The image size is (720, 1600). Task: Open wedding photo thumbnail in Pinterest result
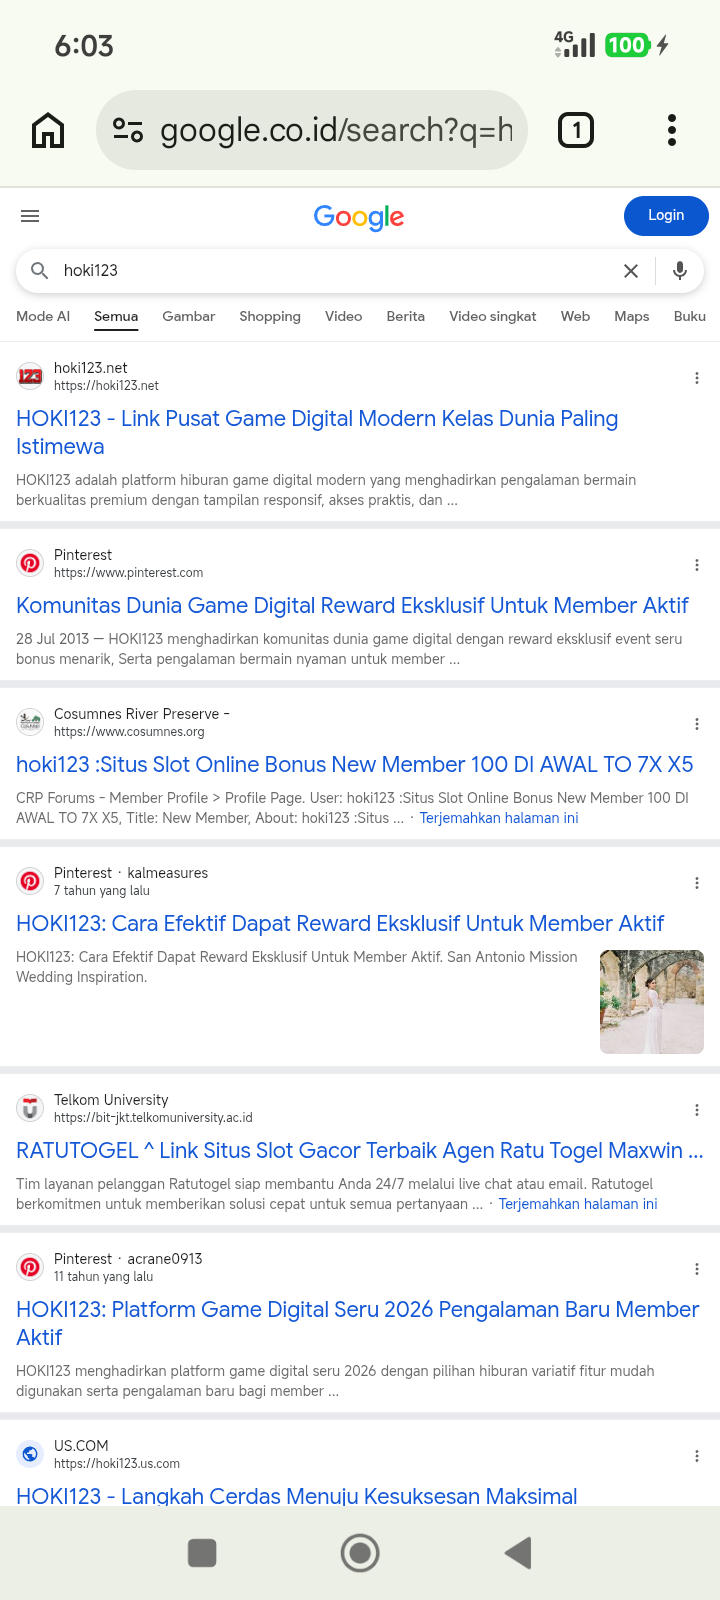click(x=652, y=1002)
